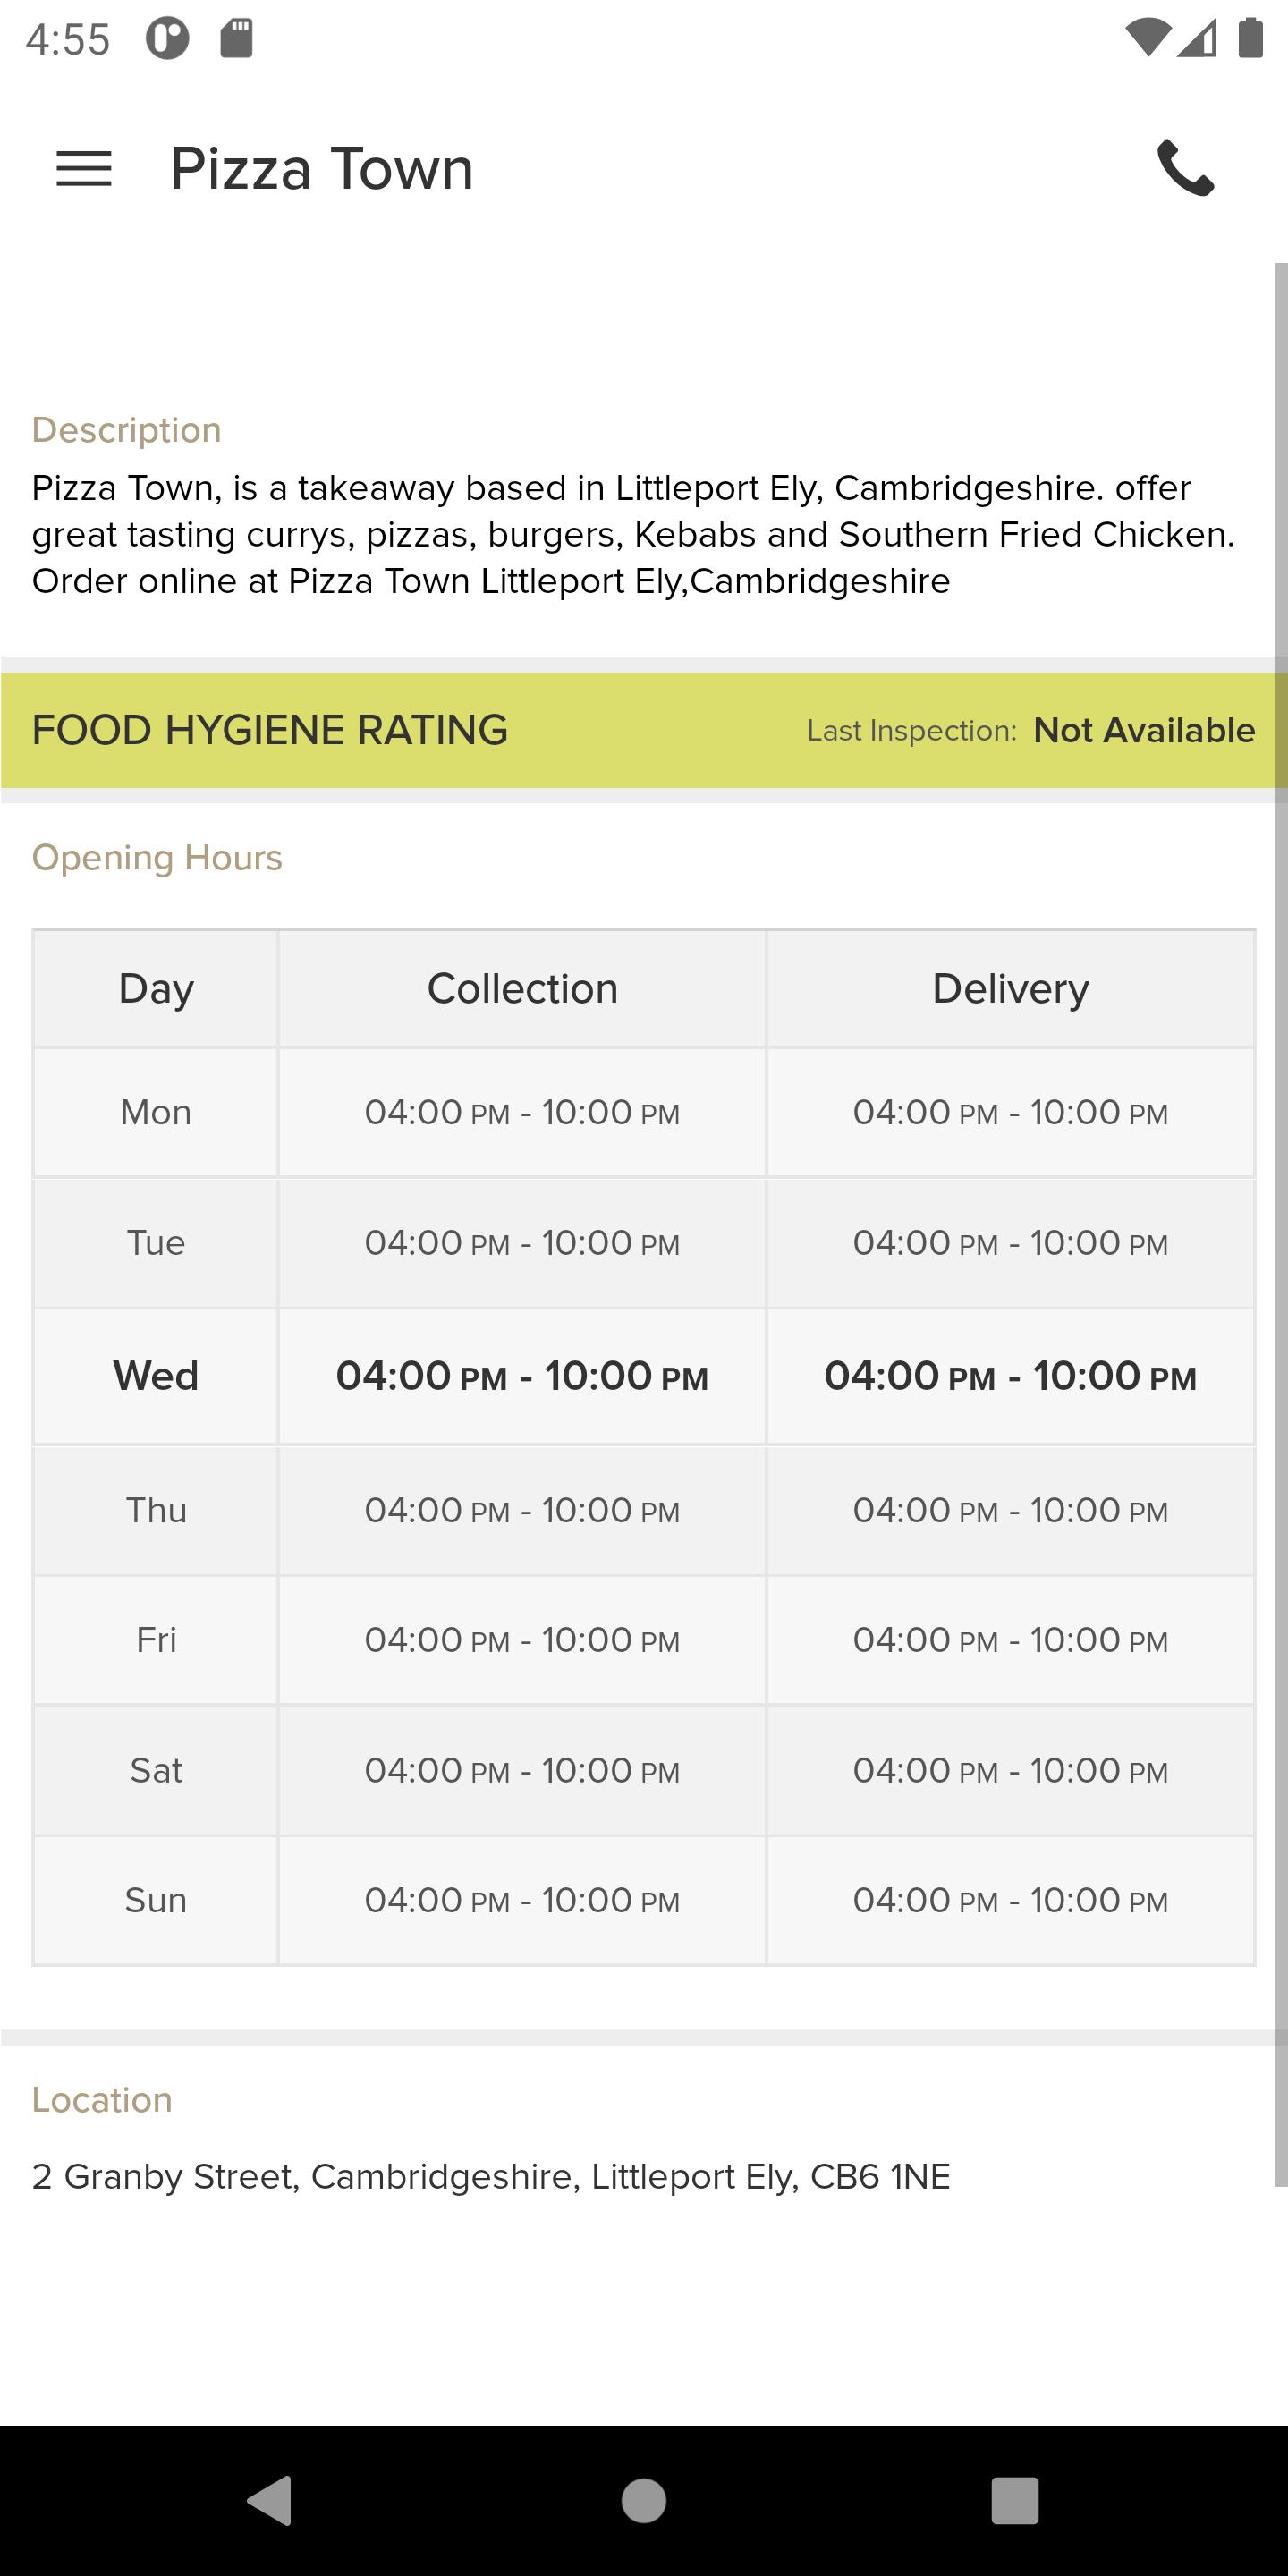Tap Monday's collection hours cell
1288x2576 pixels.
522,1112
